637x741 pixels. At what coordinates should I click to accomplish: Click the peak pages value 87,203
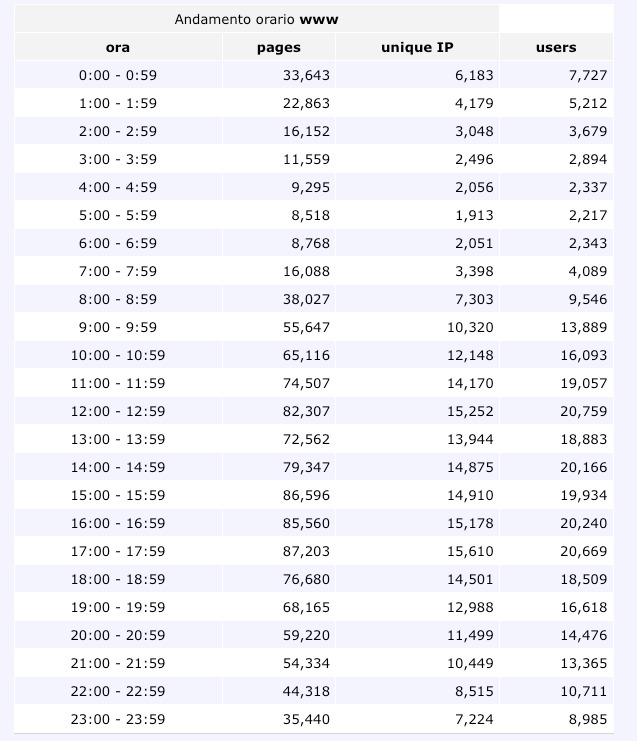coord(306,551)
